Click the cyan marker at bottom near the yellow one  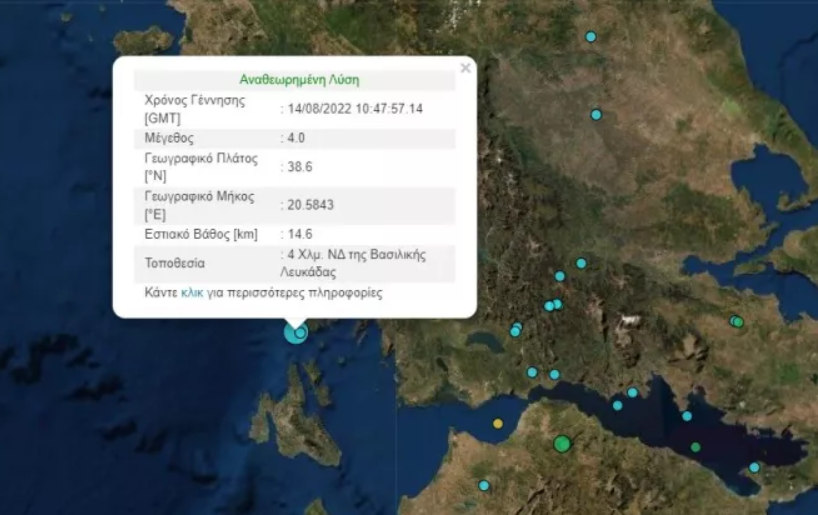coord(484,486)
